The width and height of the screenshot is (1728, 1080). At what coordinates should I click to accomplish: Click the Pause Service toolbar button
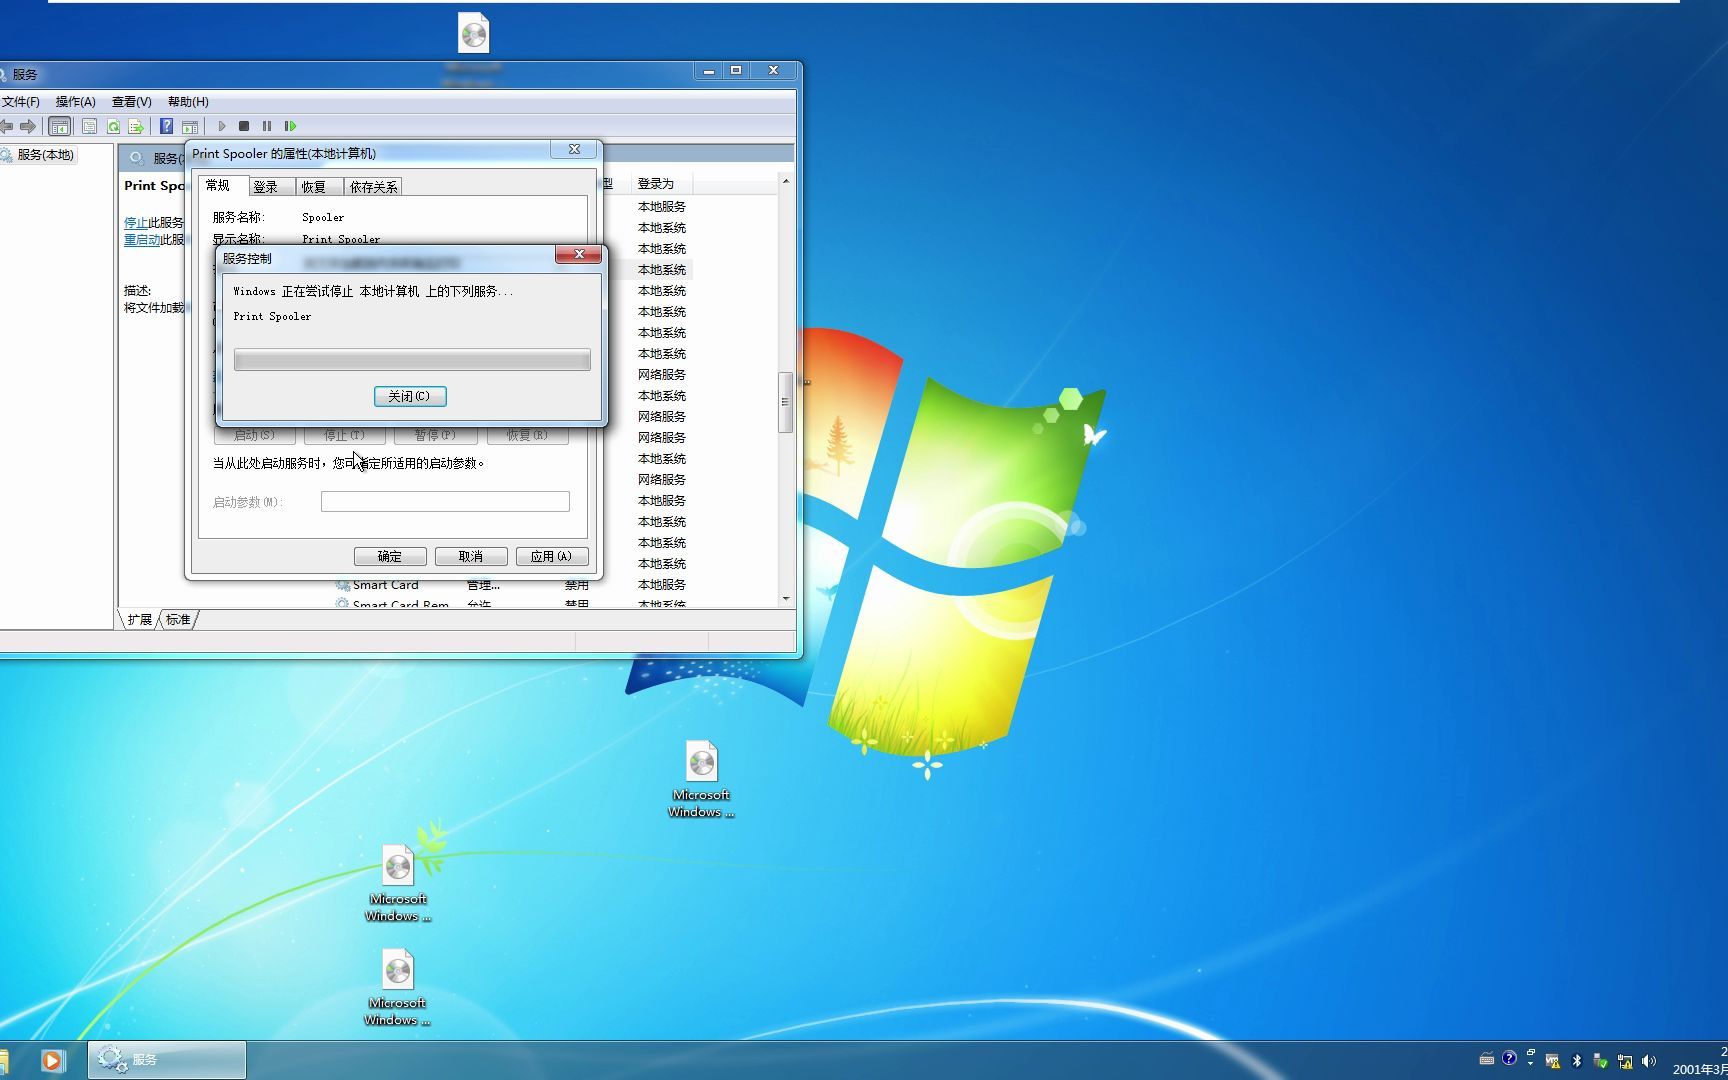pyautogui.click(x=267, y=126)
